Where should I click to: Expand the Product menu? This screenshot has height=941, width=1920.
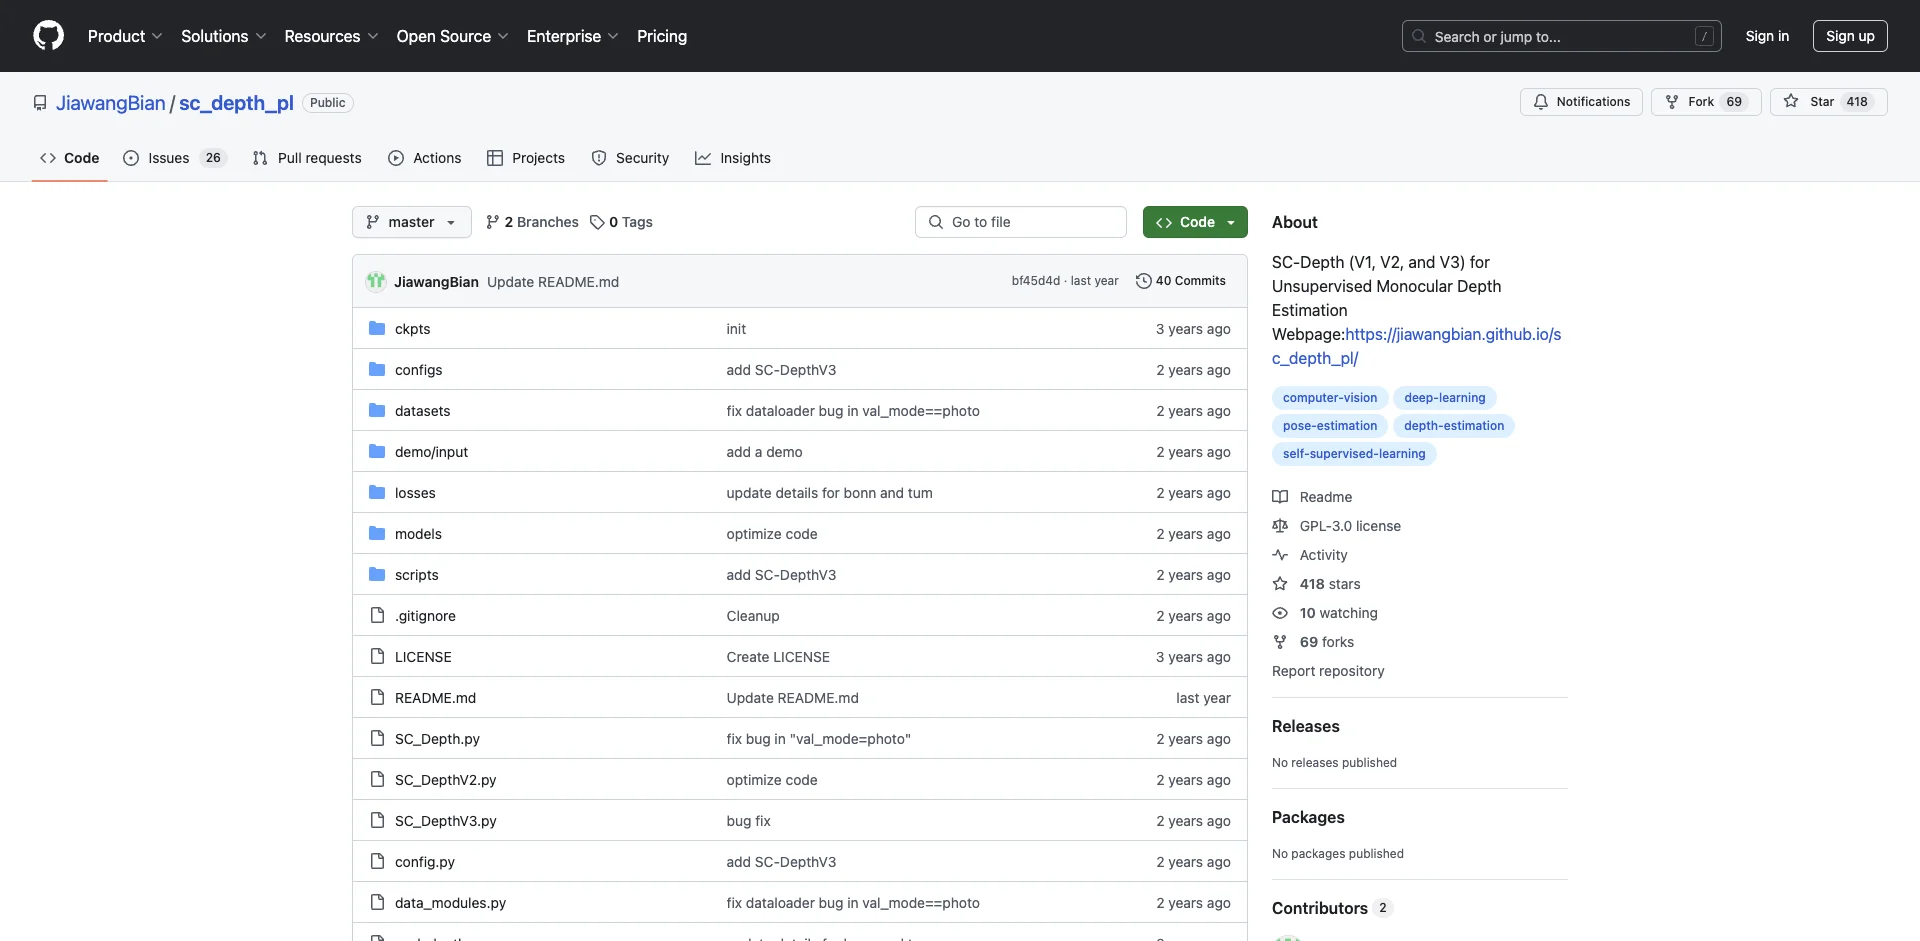[125, 36]
